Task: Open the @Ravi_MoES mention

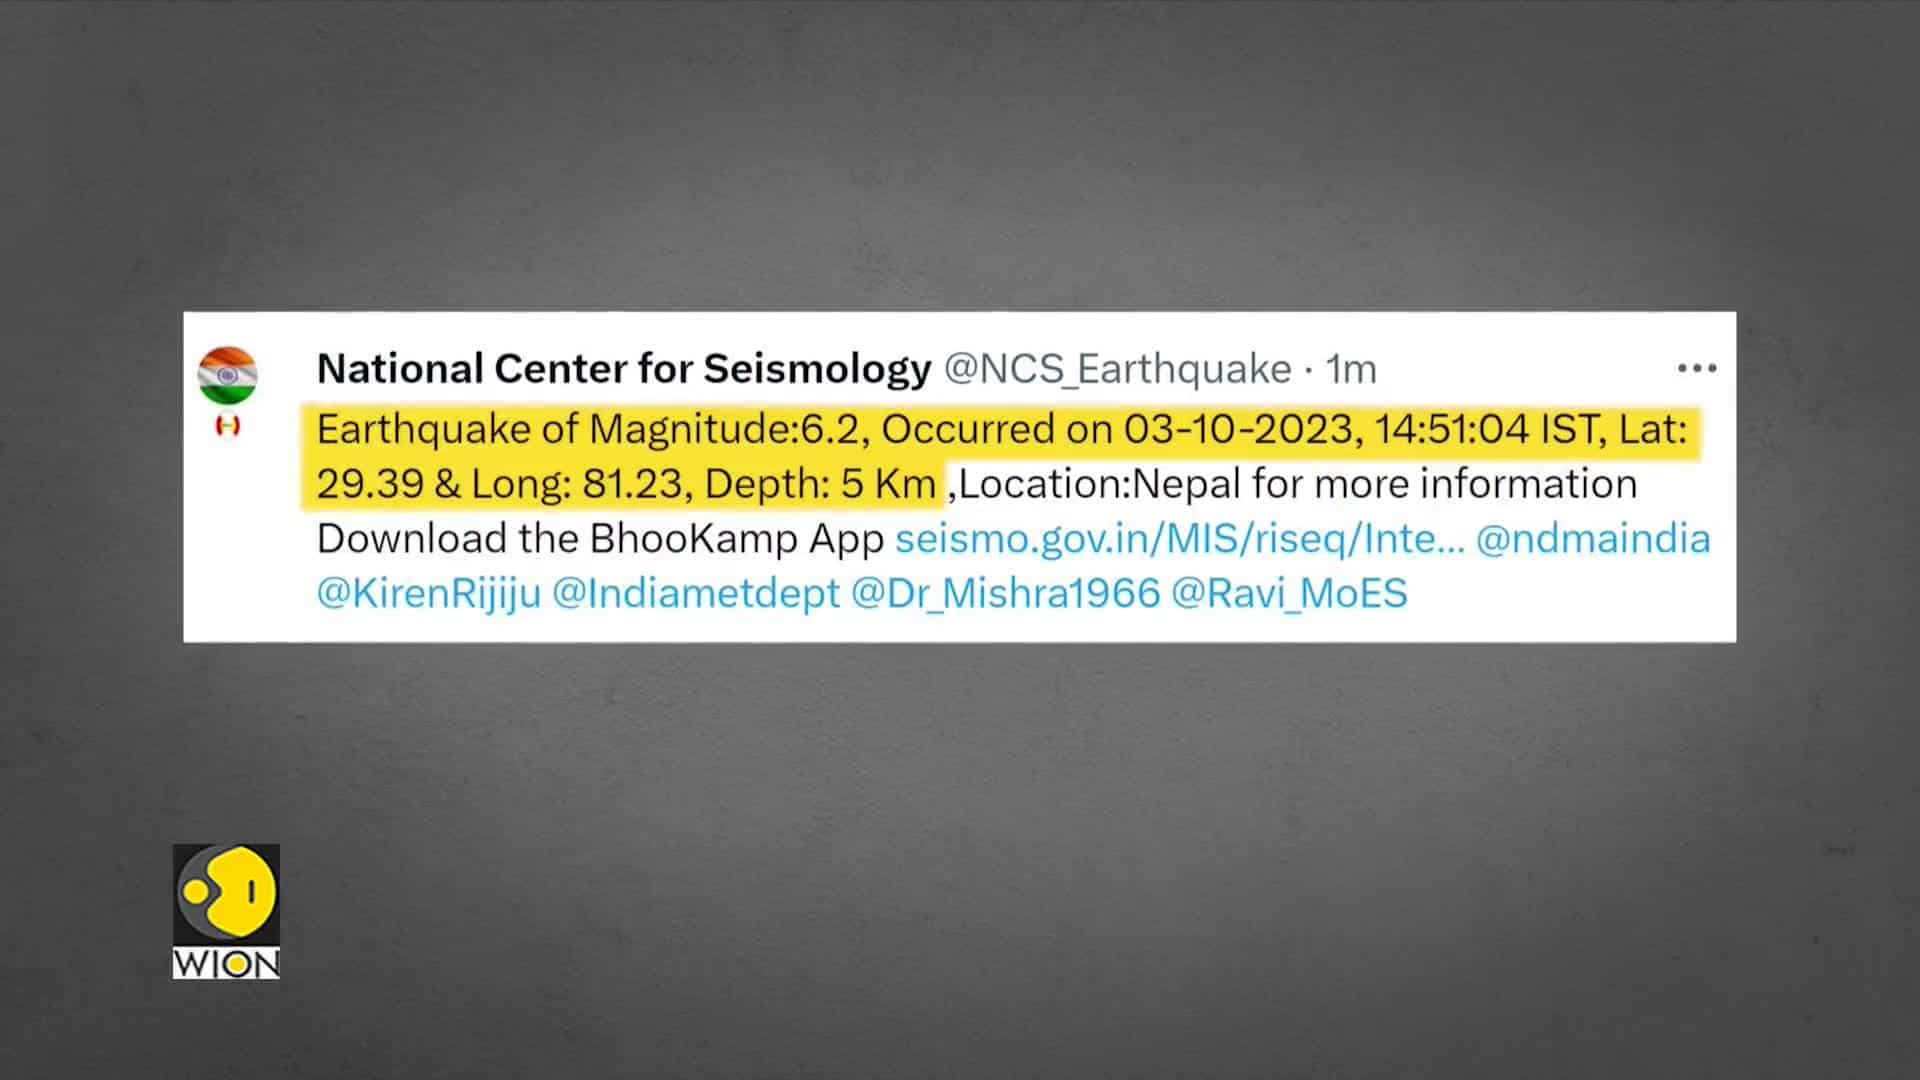Action: coord(1289,593)
